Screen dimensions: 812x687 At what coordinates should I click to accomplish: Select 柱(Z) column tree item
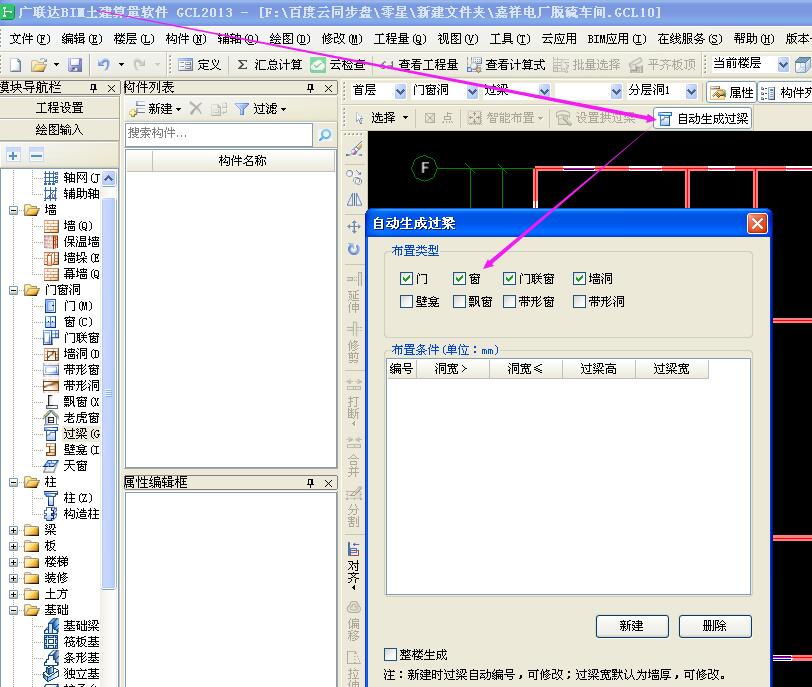pyautogui.click(x=69, y=498)
